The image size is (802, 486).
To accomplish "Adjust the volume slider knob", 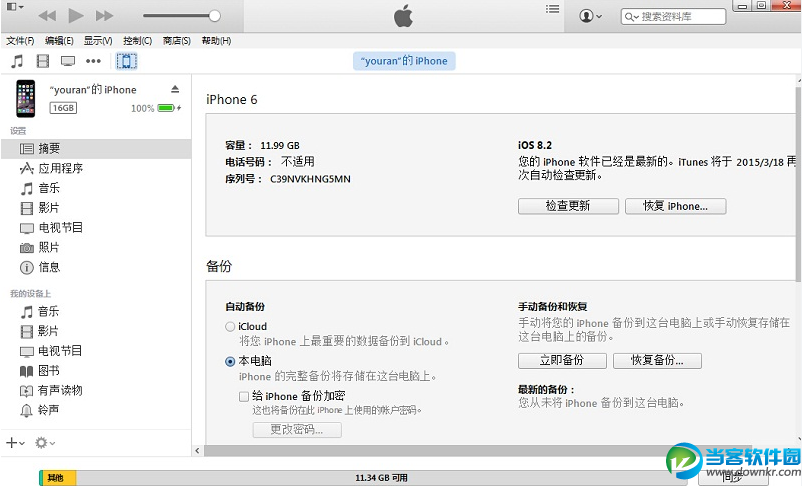I will (215, 16).
